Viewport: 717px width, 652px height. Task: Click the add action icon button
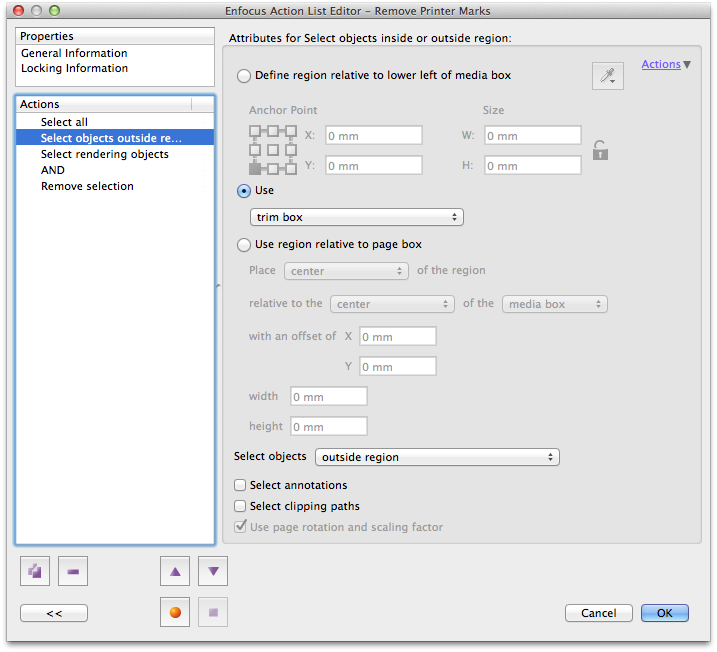pos(35,571)
